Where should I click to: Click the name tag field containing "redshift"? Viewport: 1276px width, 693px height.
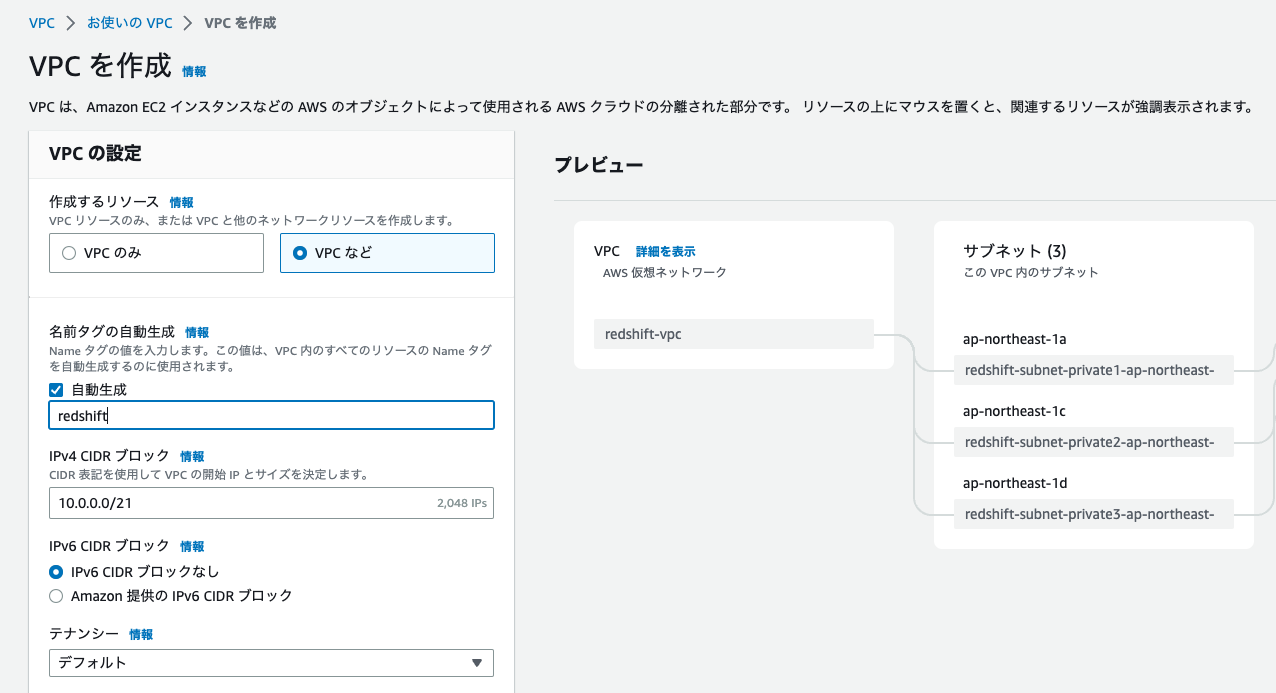tap(271, 415)
